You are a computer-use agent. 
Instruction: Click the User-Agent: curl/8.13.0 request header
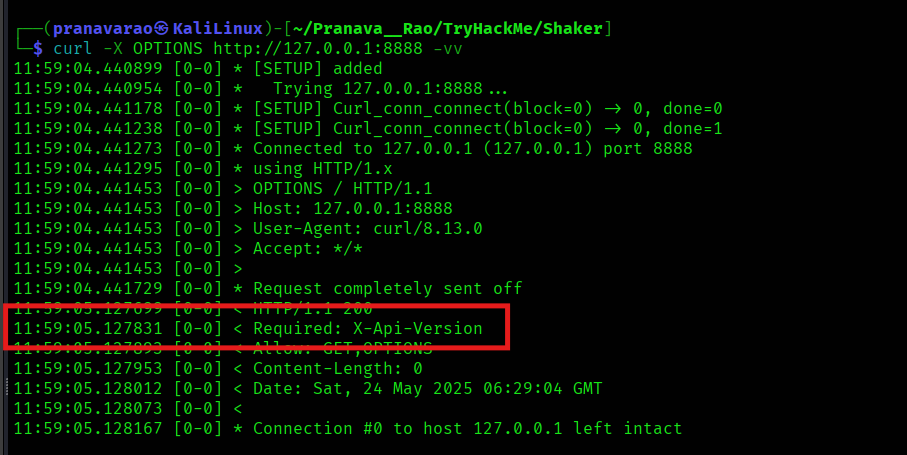click(368, 228)
